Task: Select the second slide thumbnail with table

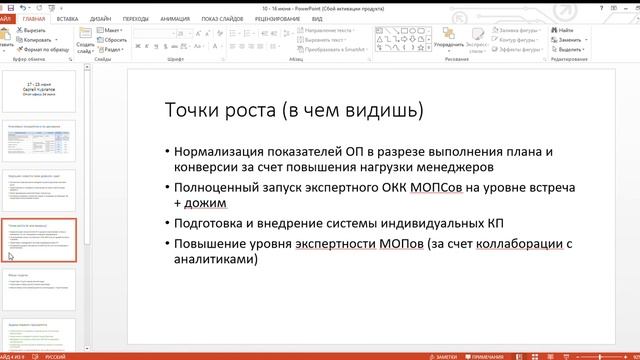Action: point(39,141)
